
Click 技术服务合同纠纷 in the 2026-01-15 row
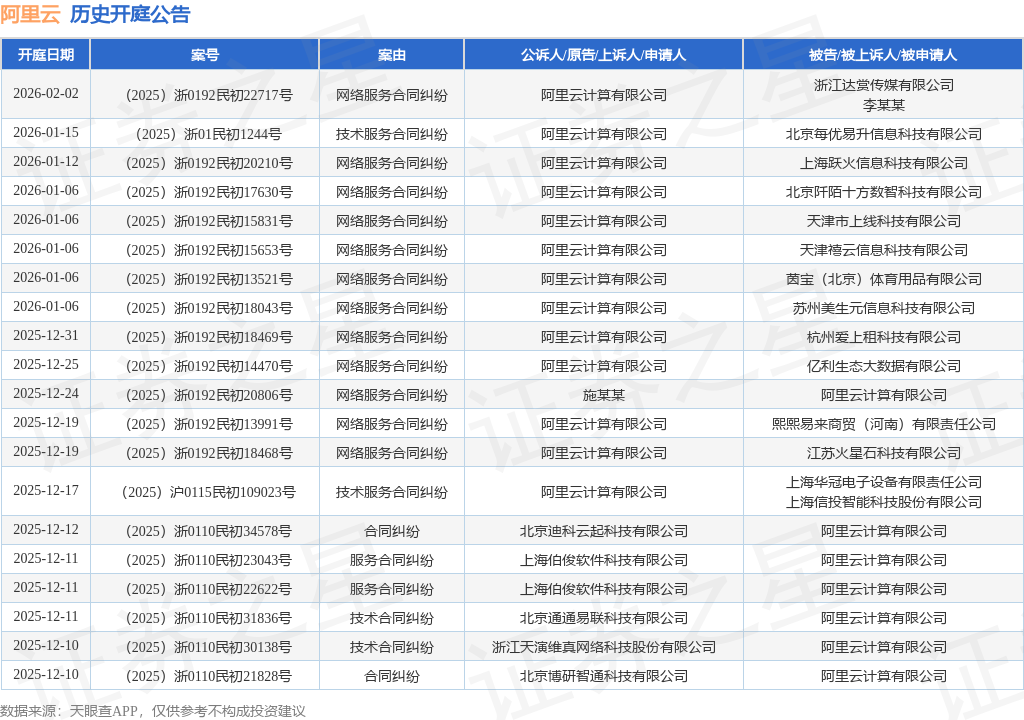pos(392,134)
